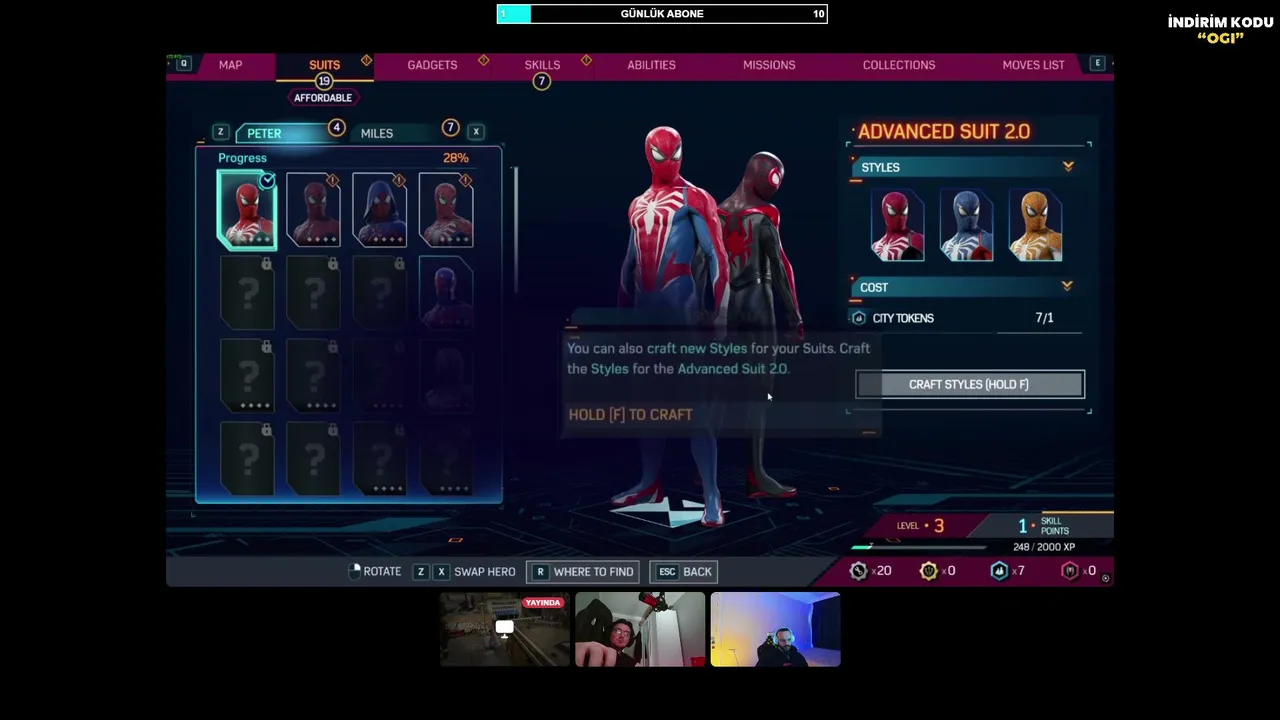This screenshot has width=1280, height=720.
Task: Click the red currency icon at the far right
Action: pyautogui.click(x=1070, y=571)
